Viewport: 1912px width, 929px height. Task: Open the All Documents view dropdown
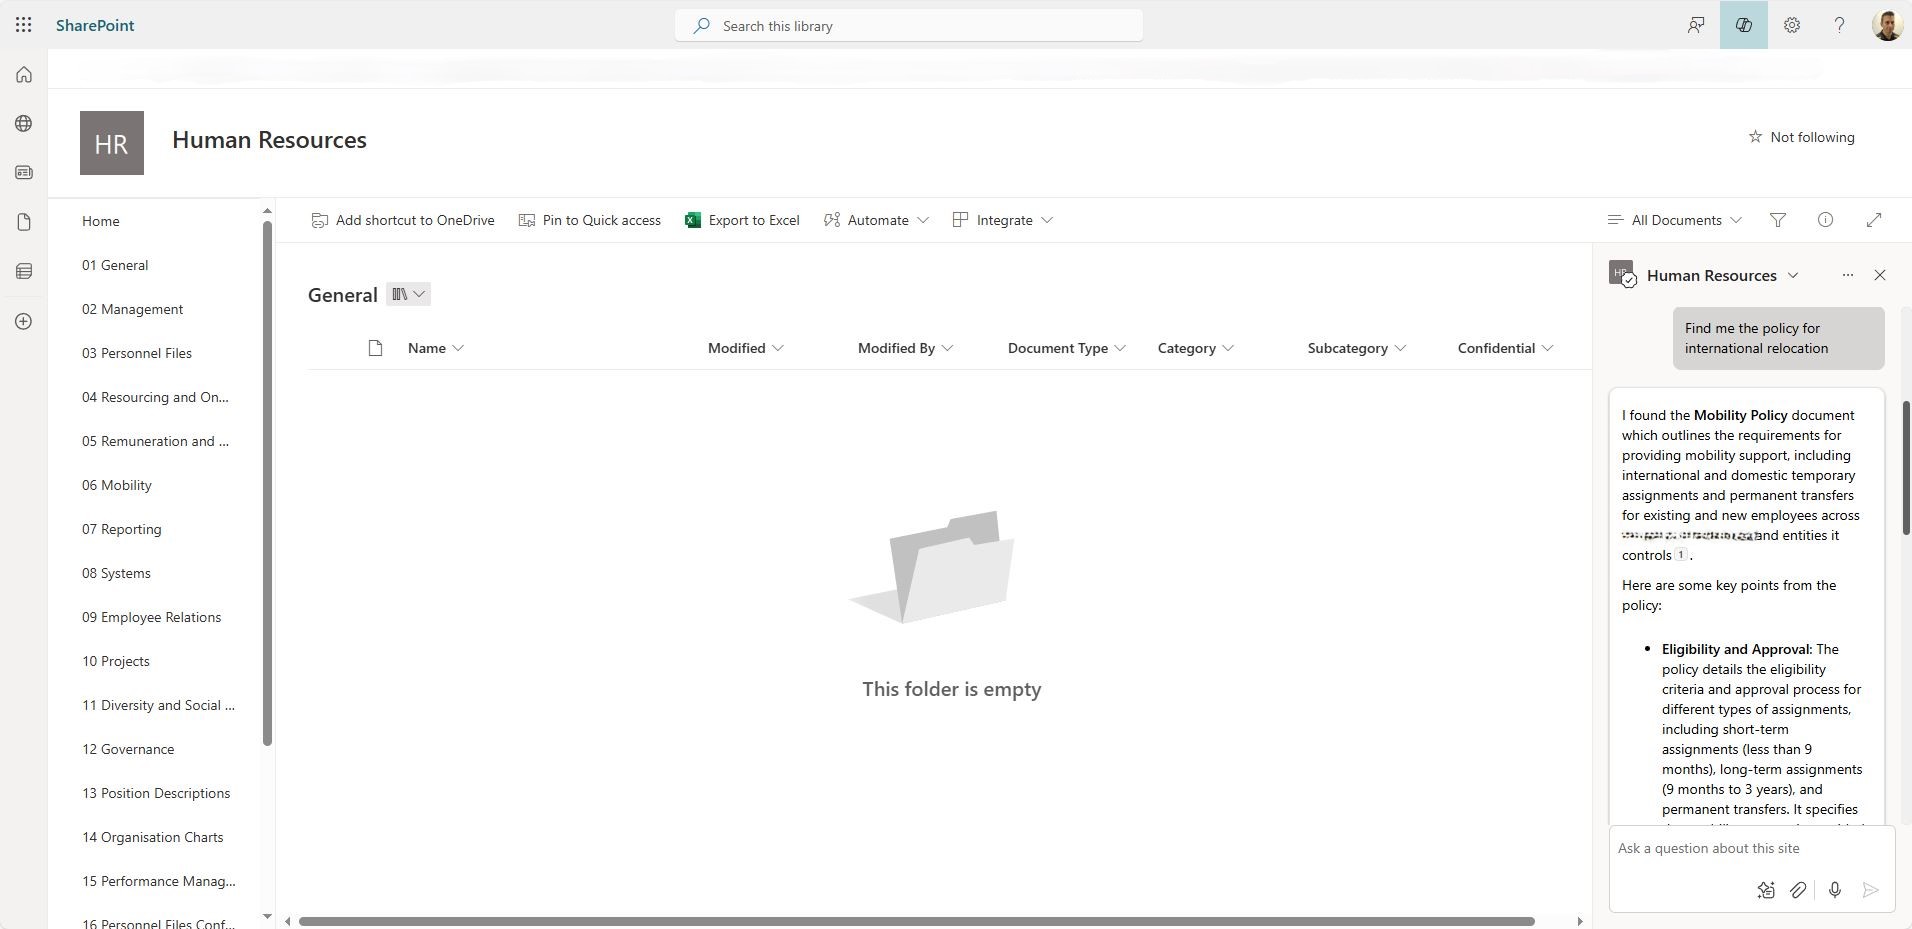[x=1675, y=220]
